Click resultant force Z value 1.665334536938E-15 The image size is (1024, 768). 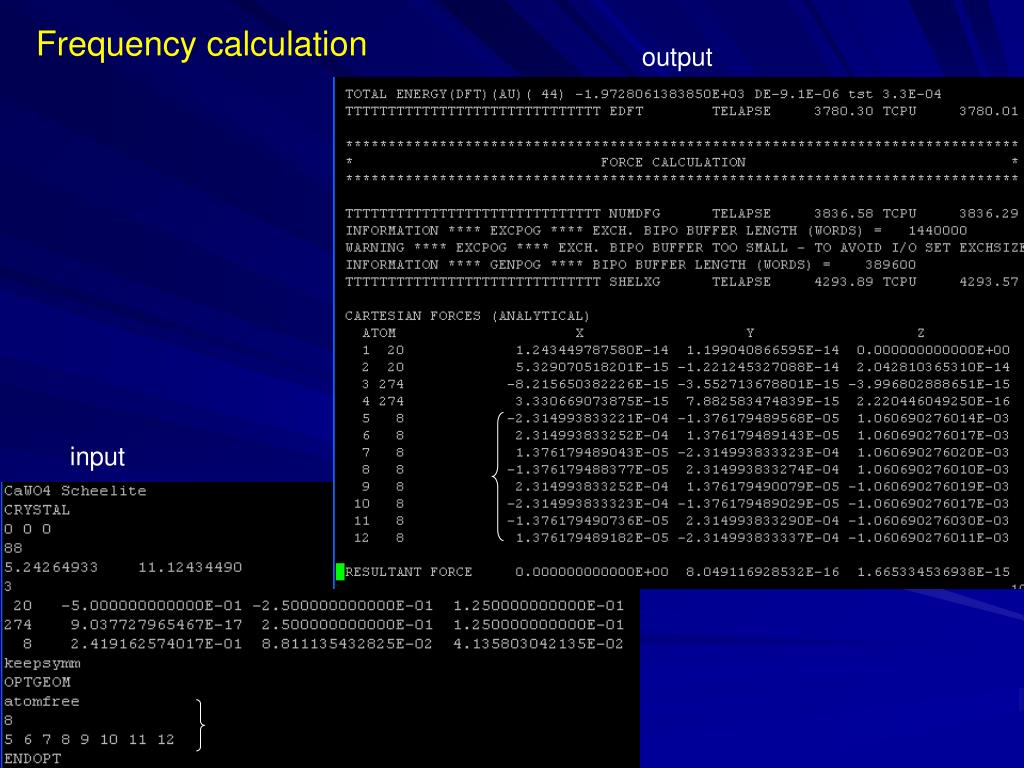933,572
